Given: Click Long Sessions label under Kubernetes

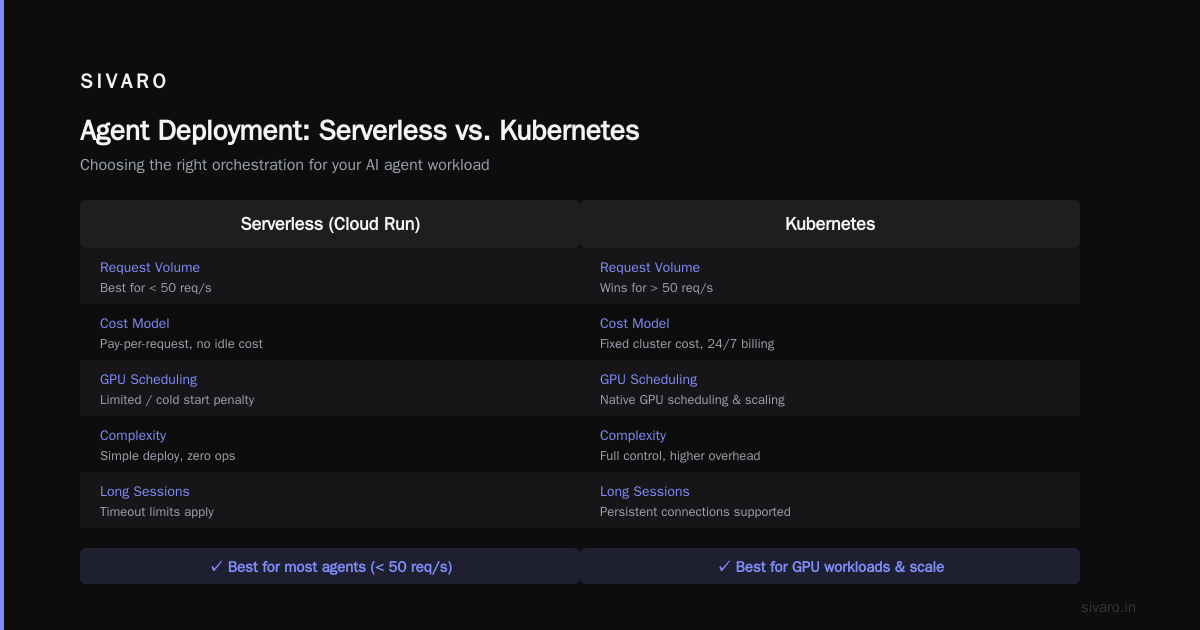Looking at the screenshot, I should [x=645, y=491].
